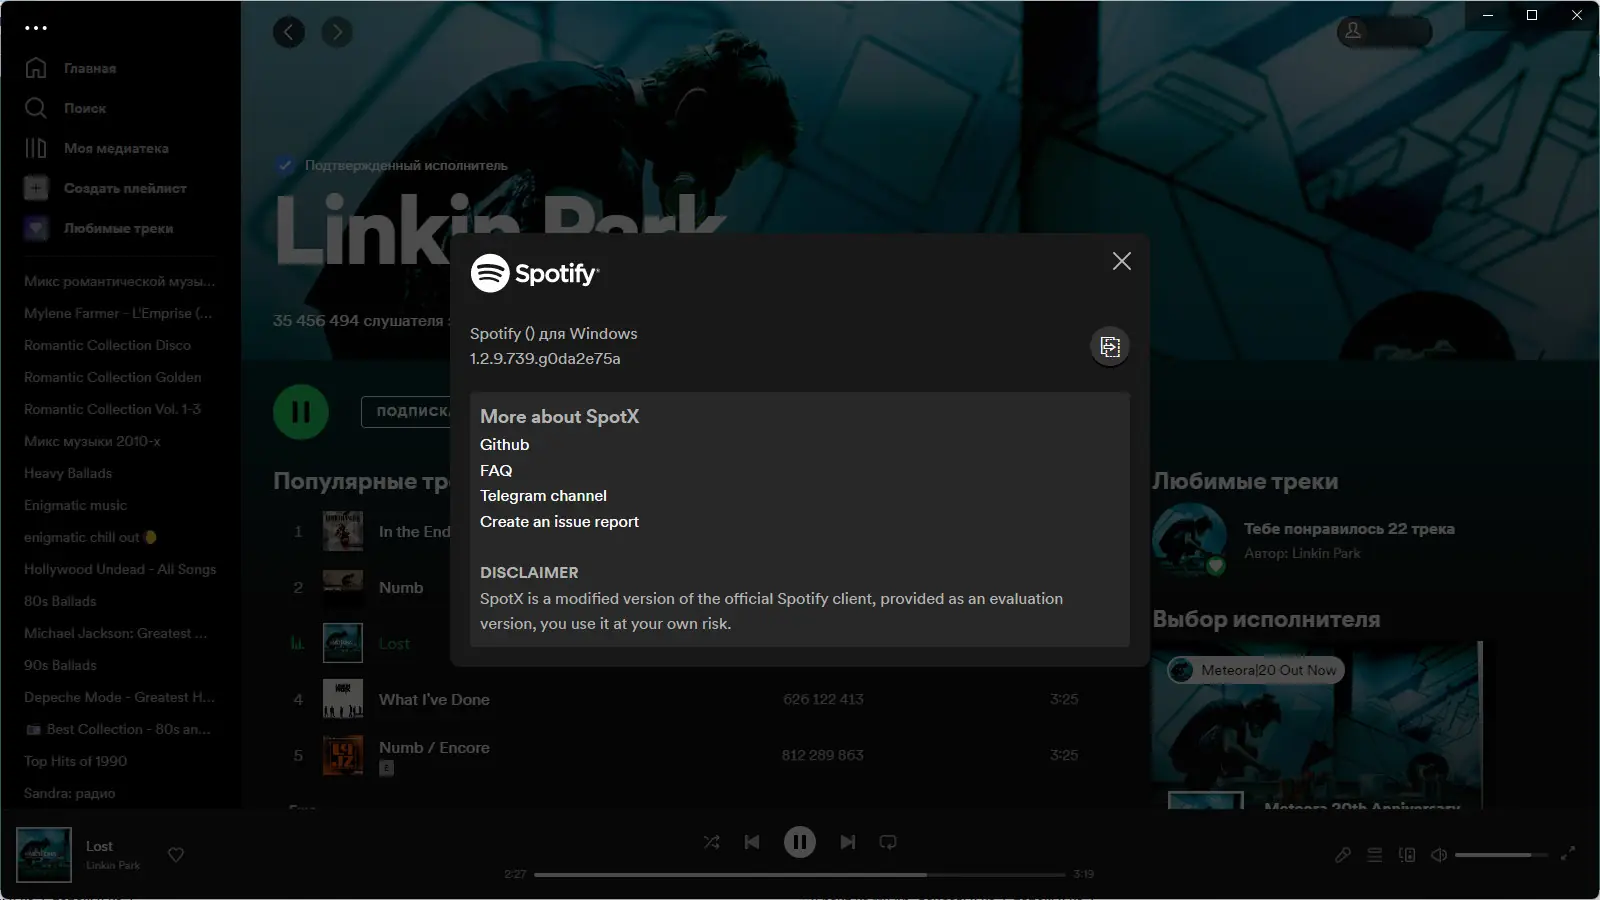Screen dimensions: 1600x900
Task: Close the Spotify about dialog
Action: coord(1122,261)
